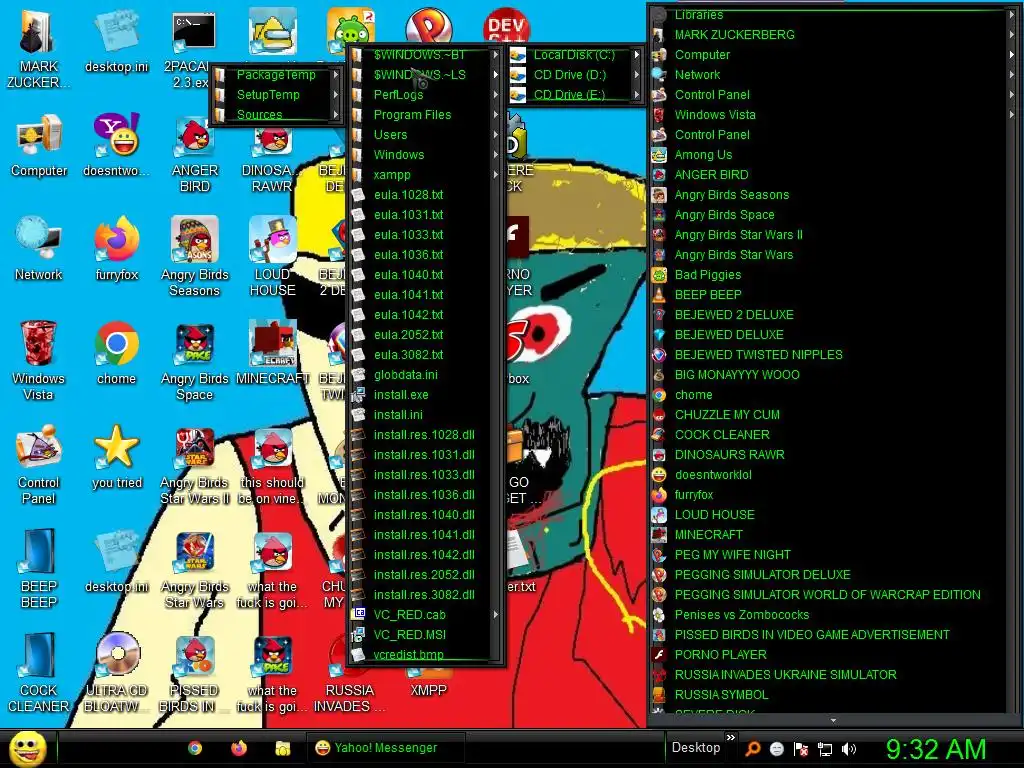Open the Angry Birds Seasons desktop icon
Viewport: 1024px width, 768px height.
(x=195, y=256)
